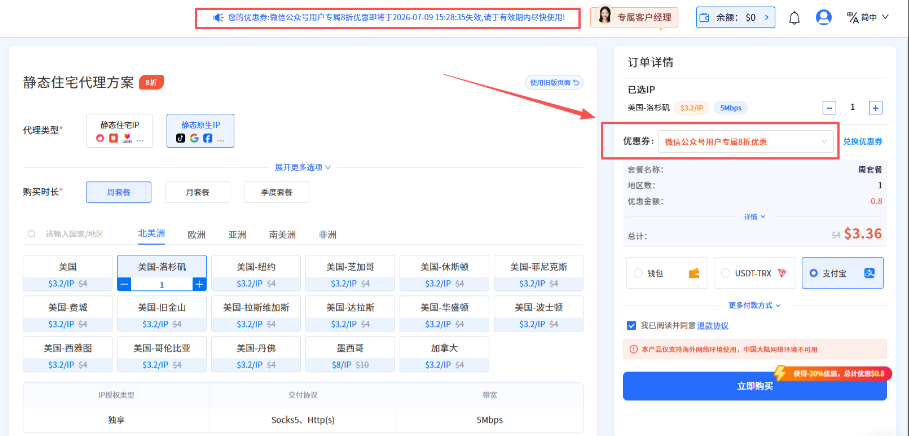Viewport: 909px width, 436px height.
Task: Click the 5Mbps tag in order details
Action: coord(730,107)
